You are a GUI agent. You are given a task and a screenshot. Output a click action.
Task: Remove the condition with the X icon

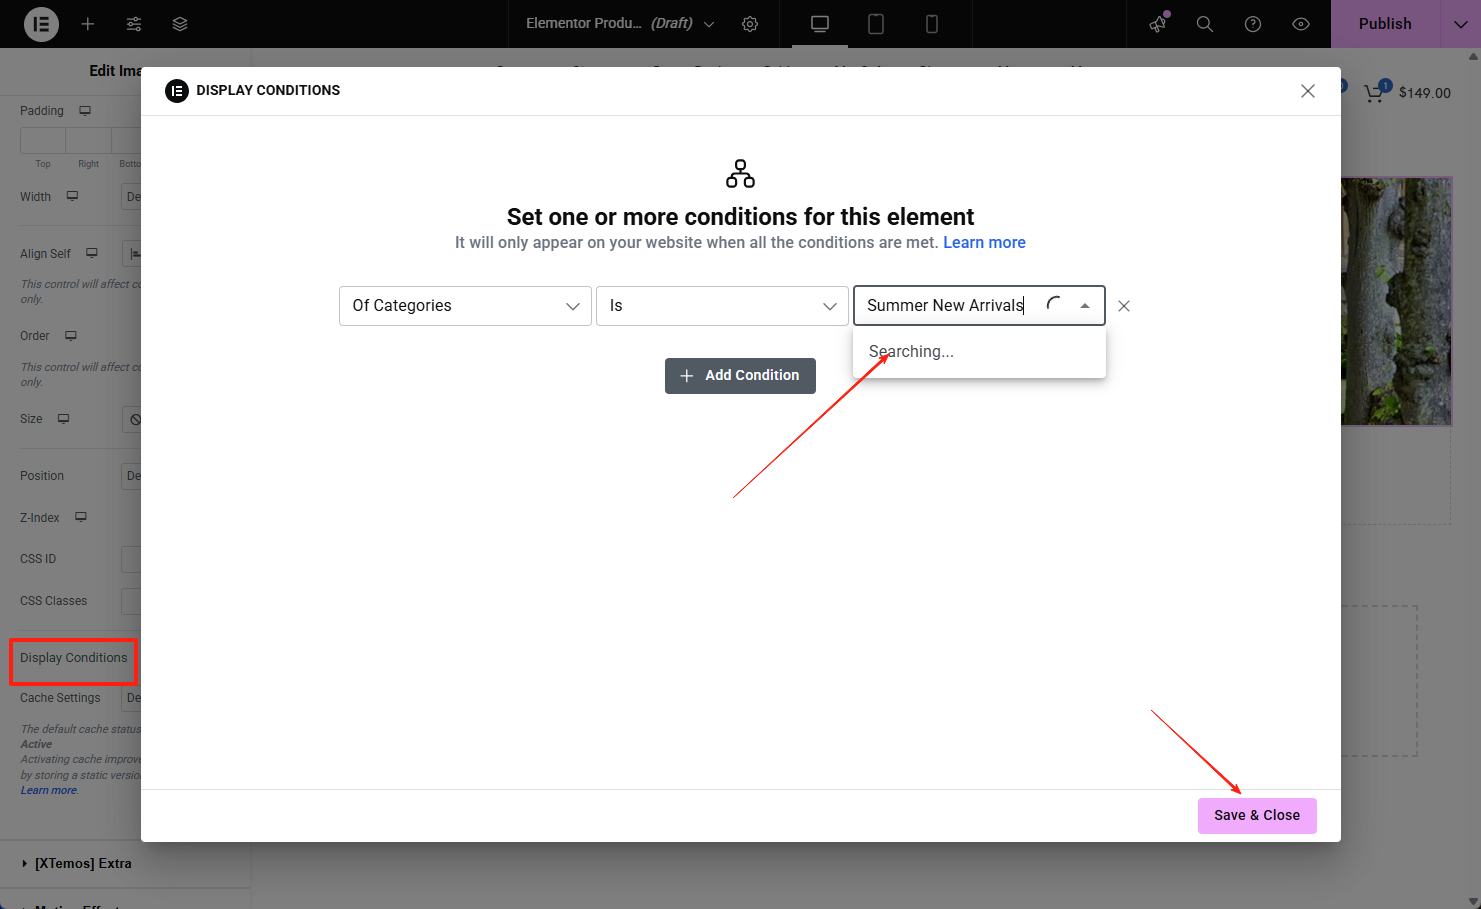[1123, 305]
